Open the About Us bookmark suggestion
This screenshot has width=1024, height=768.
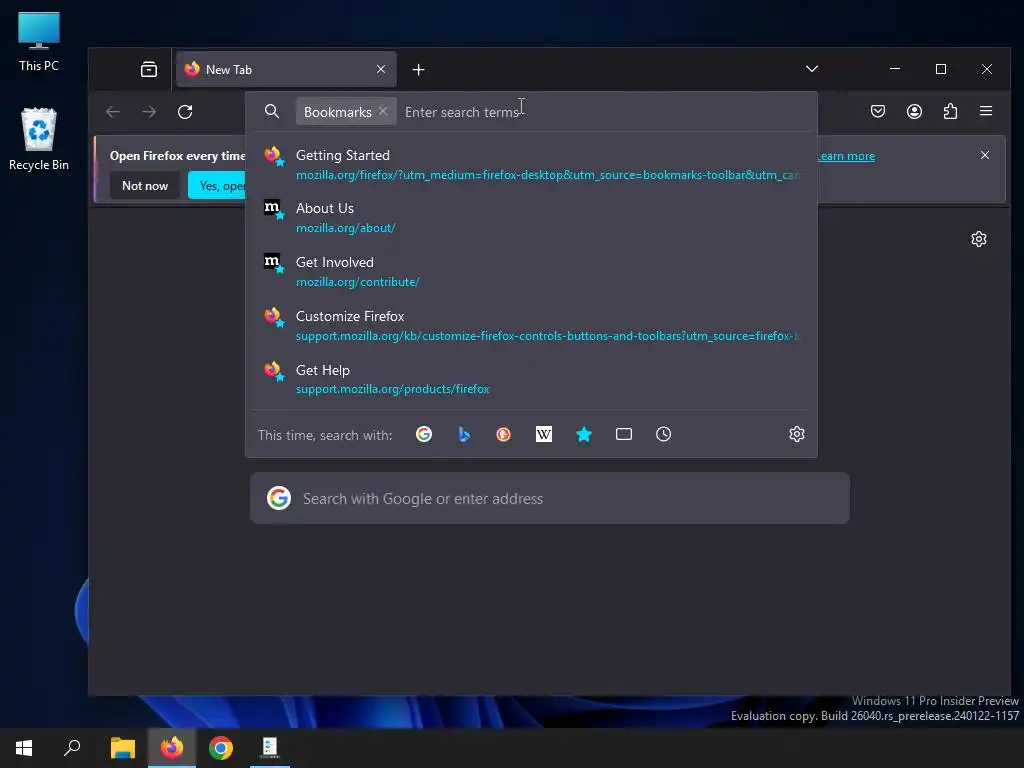[x=531, y=218]
